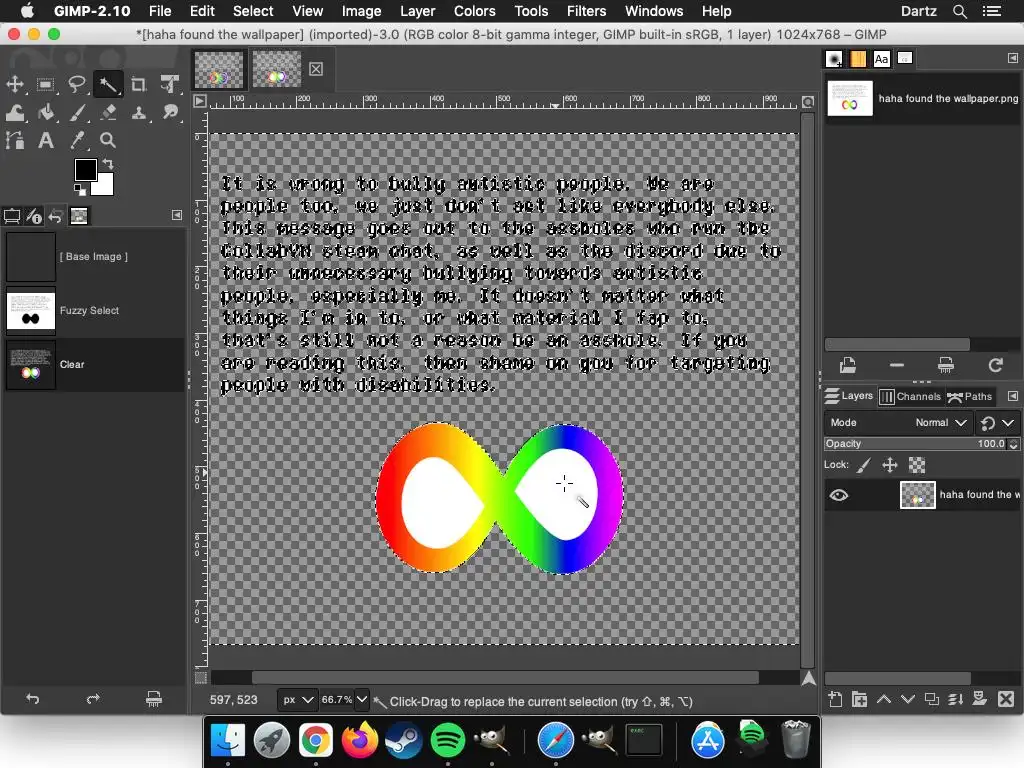Open the Layer menu
1024x768 pixels.
[x=417, y=11]
